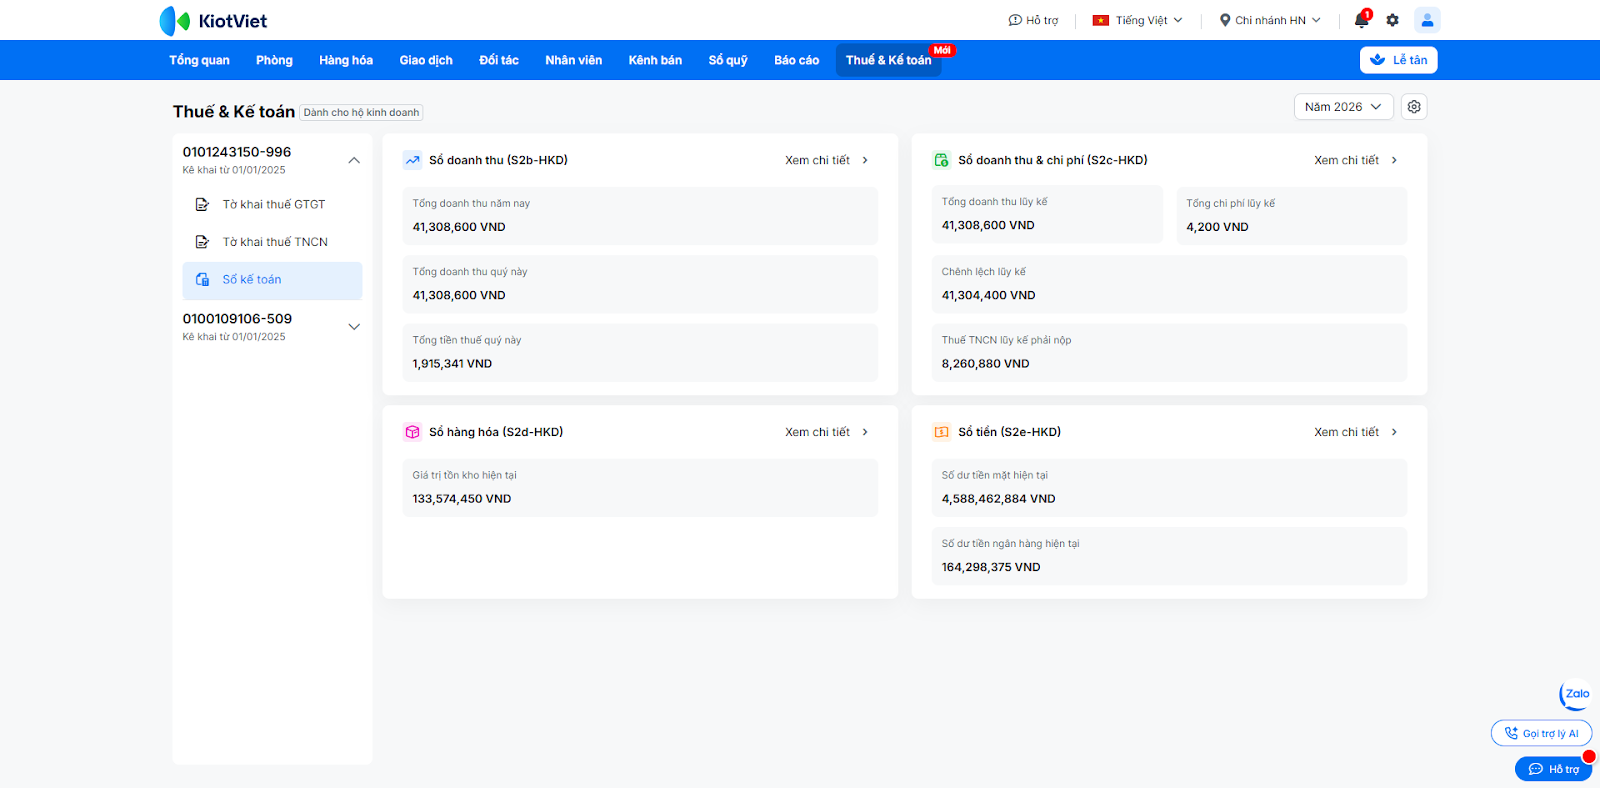The width and height of the screenshot is (1600, 788).
Task: Click the Vietnam flag icon
Action: tap(1101, 20)
